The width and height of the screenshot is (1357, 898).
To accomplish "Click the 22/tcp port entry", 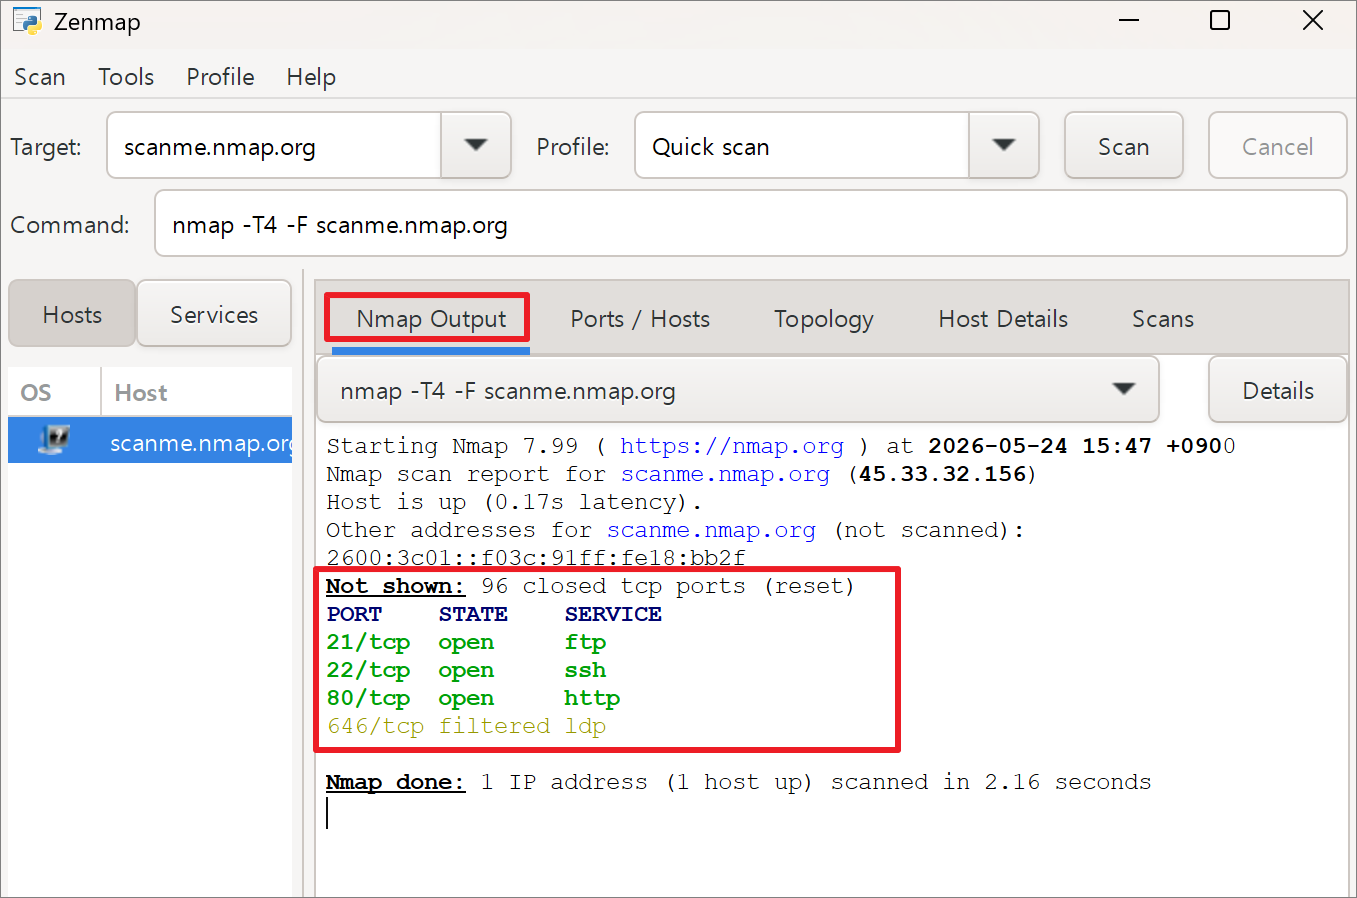I will [368, 670].
